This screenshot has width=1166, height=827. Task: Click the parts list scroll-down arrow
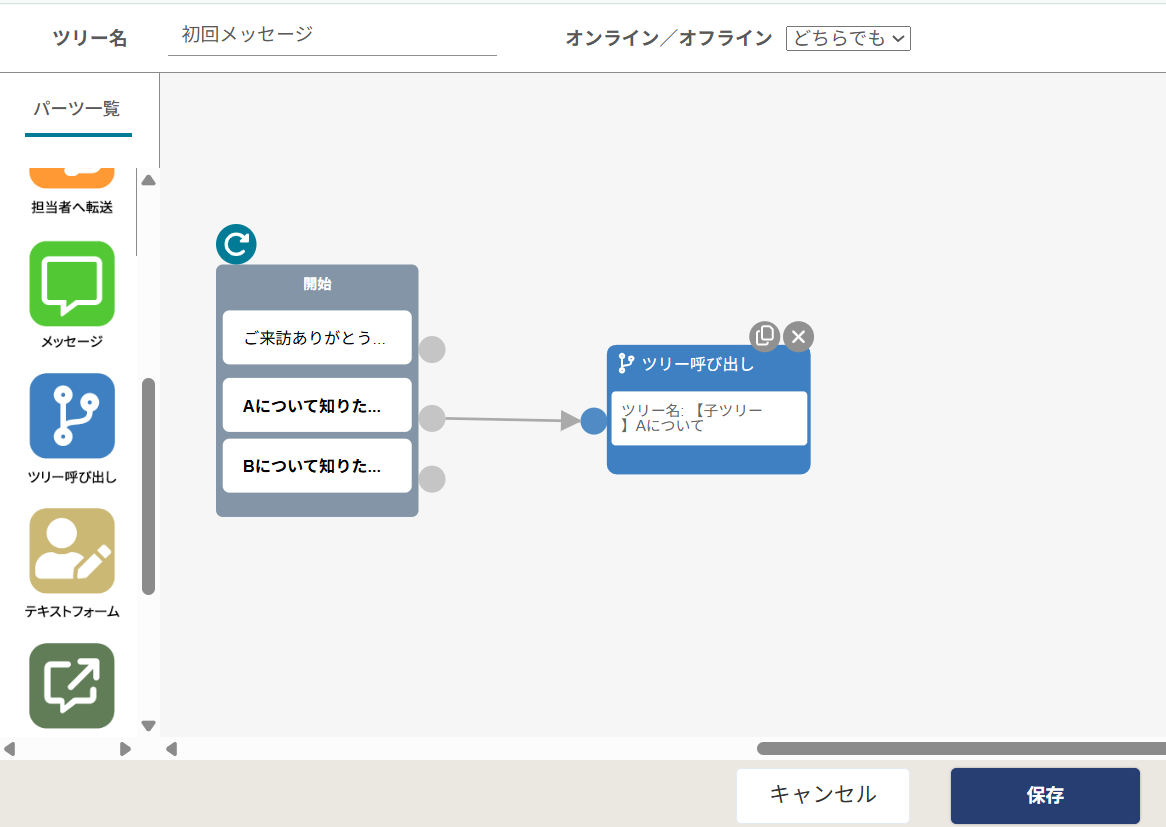(148, 725)
